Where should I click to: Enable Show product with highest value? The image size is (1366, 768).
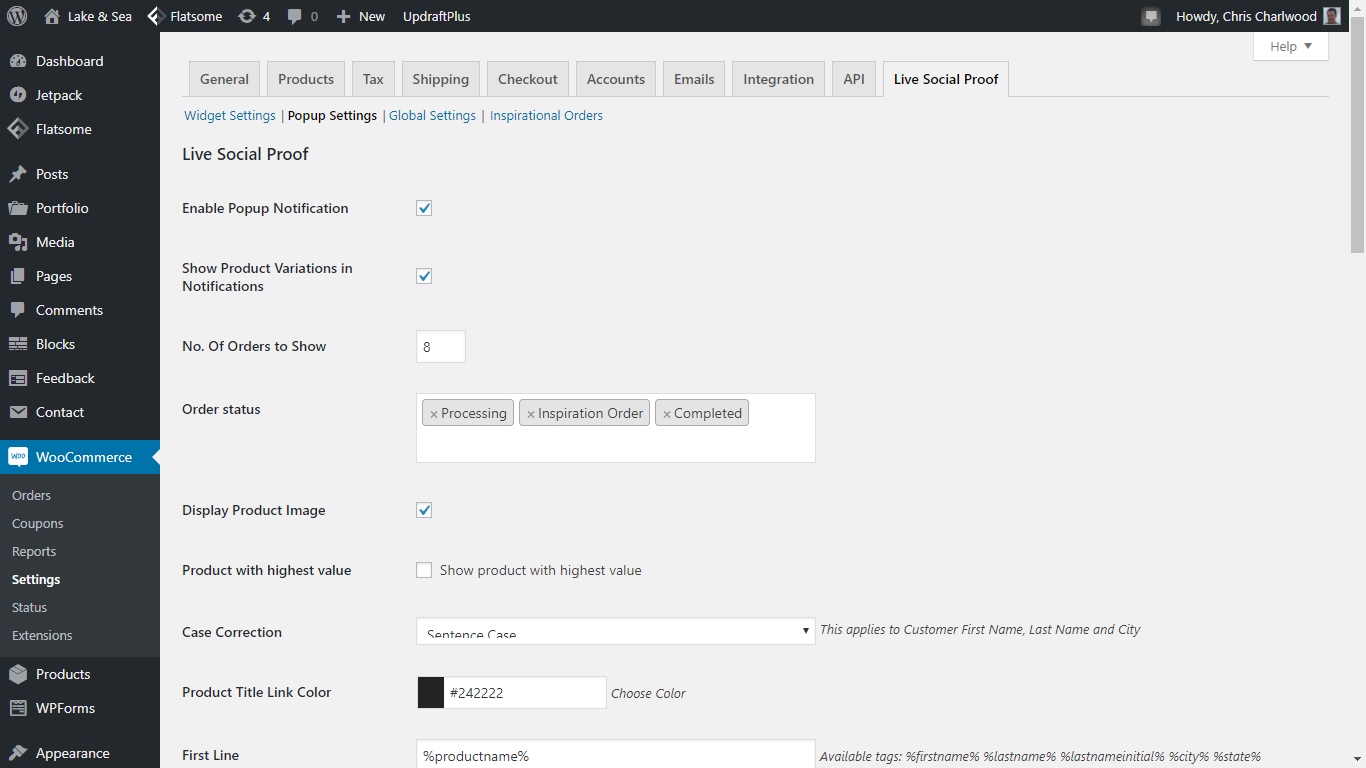coord(424,570)
